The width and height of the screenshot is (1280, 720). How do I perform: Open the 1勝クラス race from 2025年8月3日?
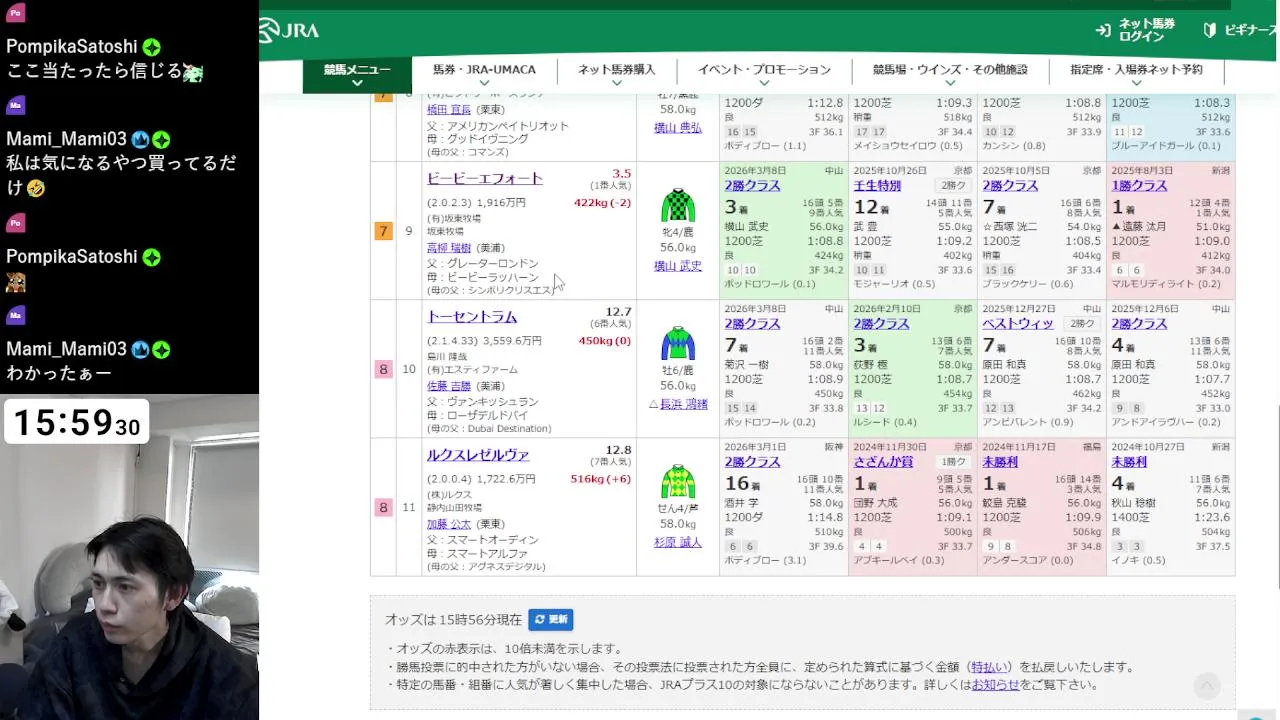[x=1139, y=186]
